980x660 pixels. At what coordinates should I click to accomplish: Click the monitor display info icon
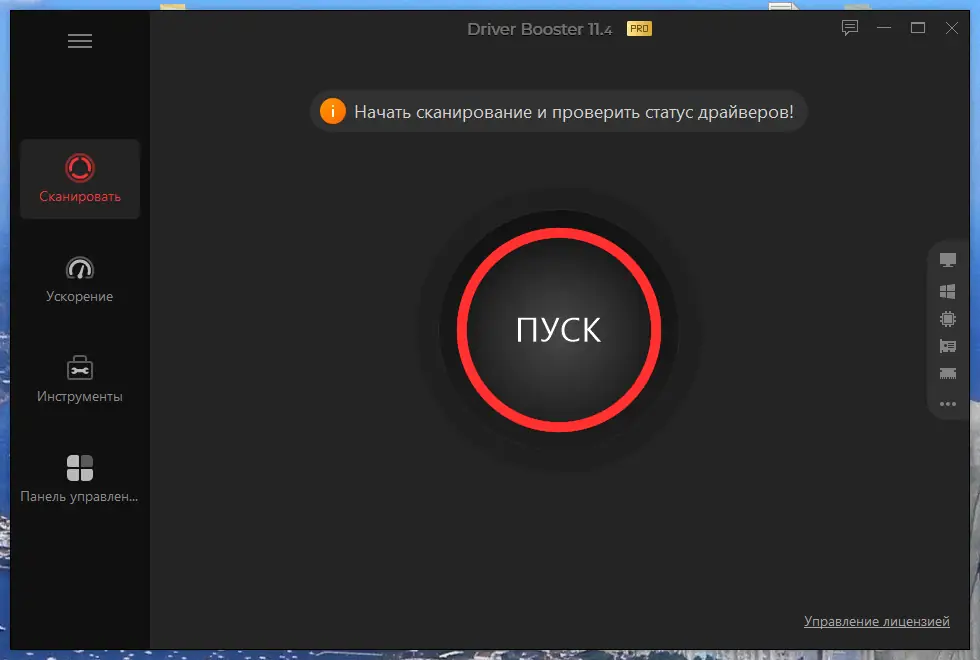click(x=947, y=258)
